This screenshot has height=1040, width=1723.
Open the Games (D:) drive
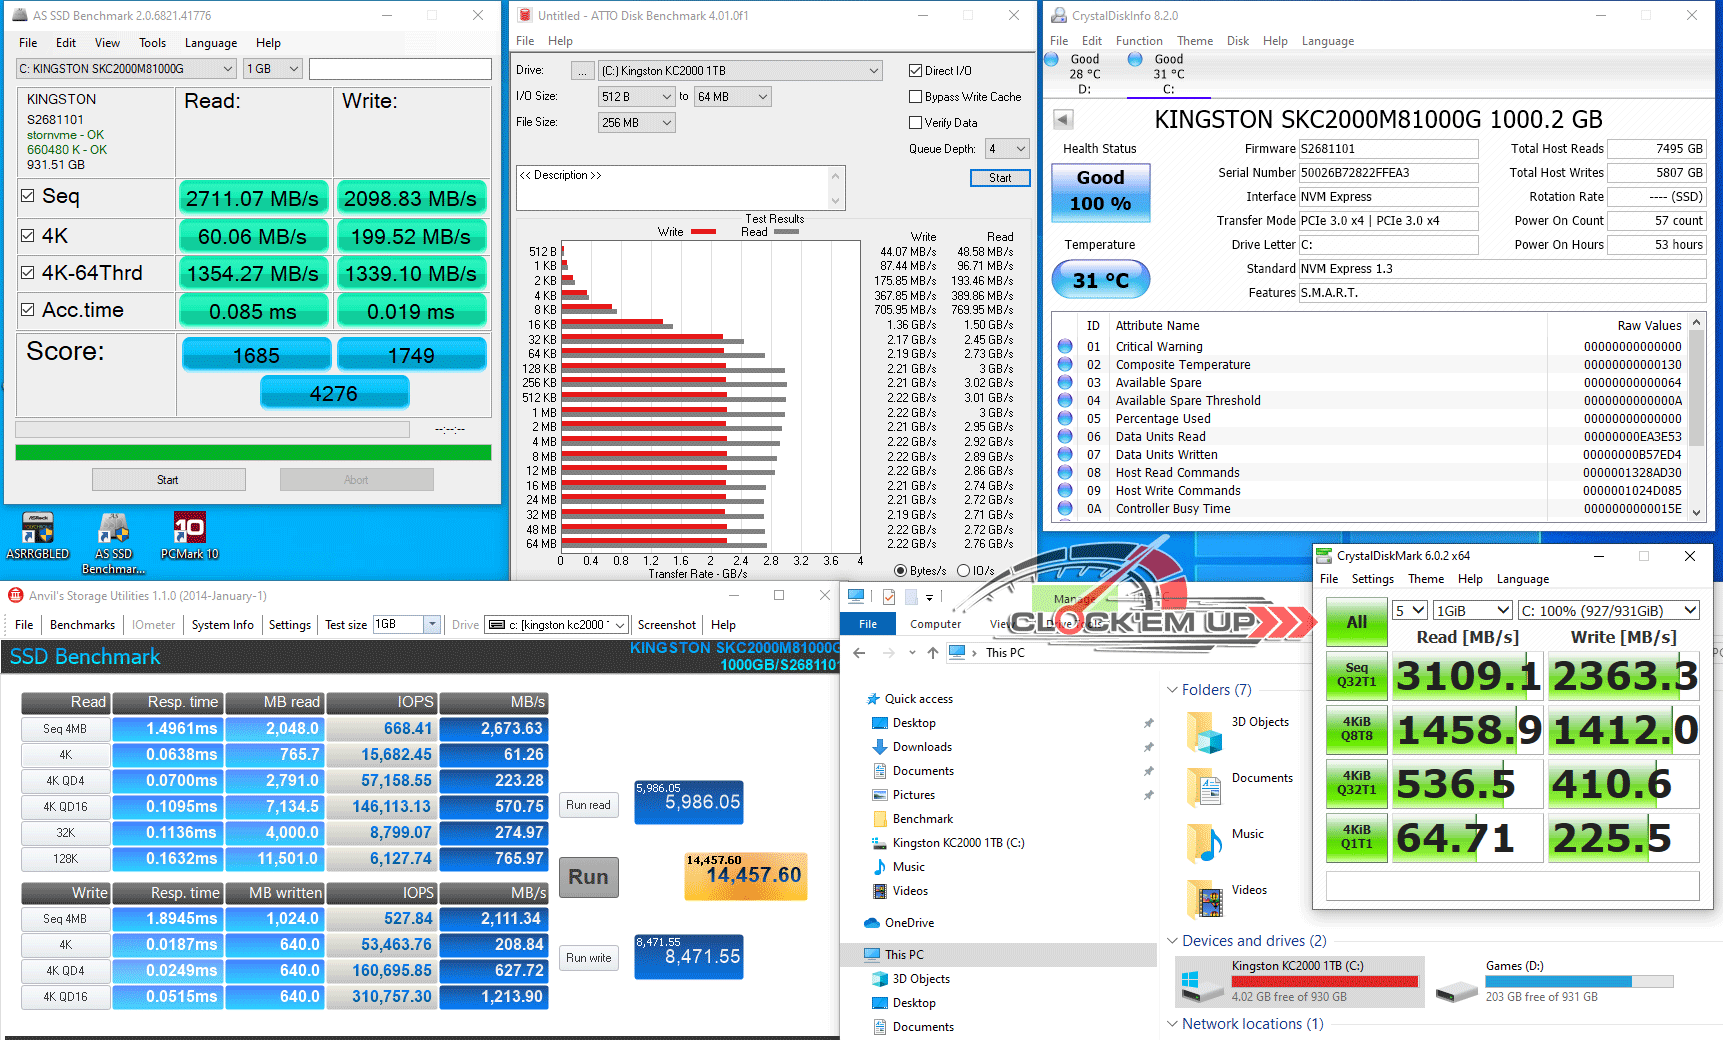[1456, 989]
